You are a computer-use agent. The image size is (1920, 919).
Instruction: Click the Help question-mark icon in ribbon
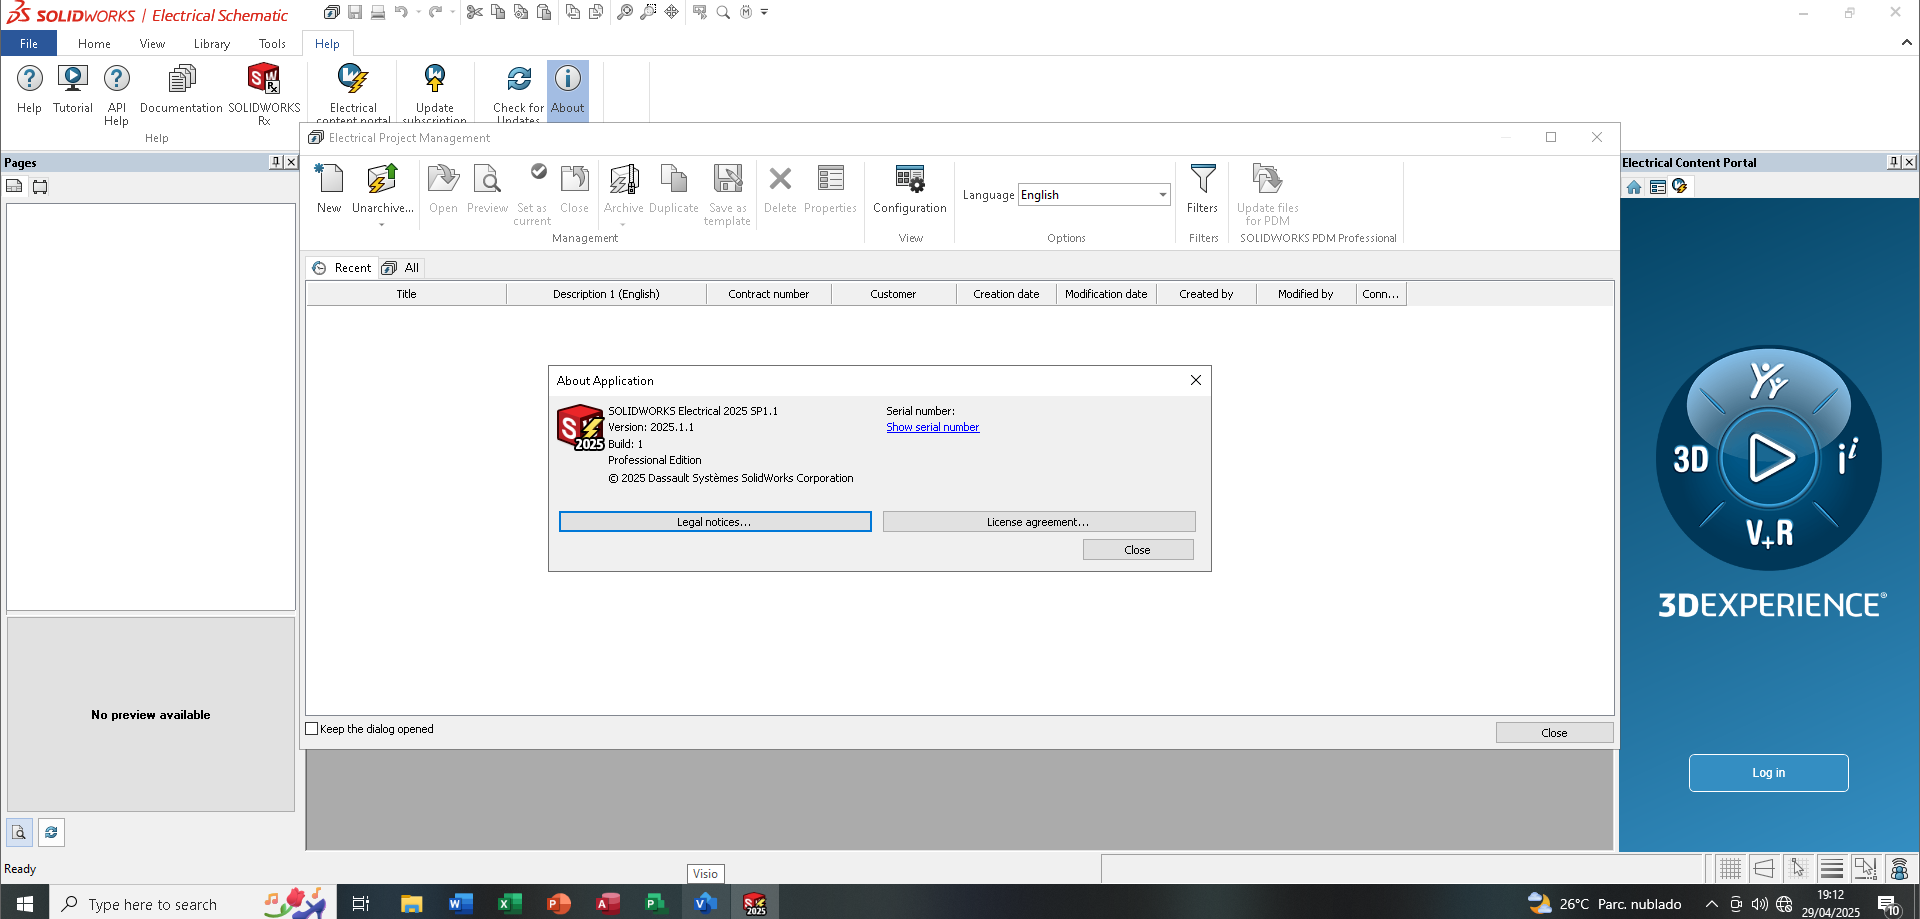[29, 78]
